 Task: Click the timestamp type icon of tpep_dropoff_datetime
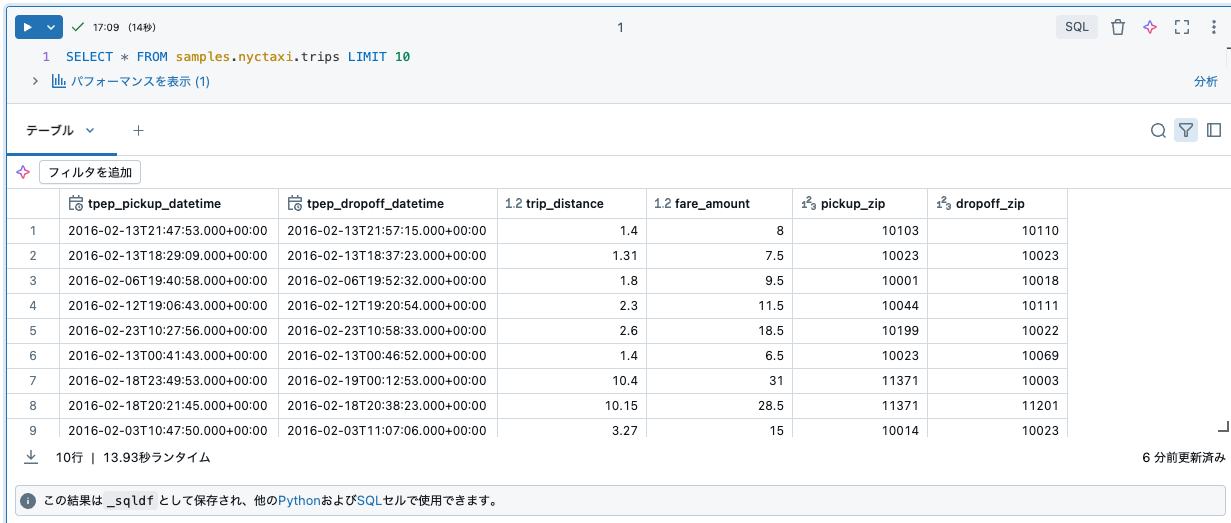click(x=295, y=203)
